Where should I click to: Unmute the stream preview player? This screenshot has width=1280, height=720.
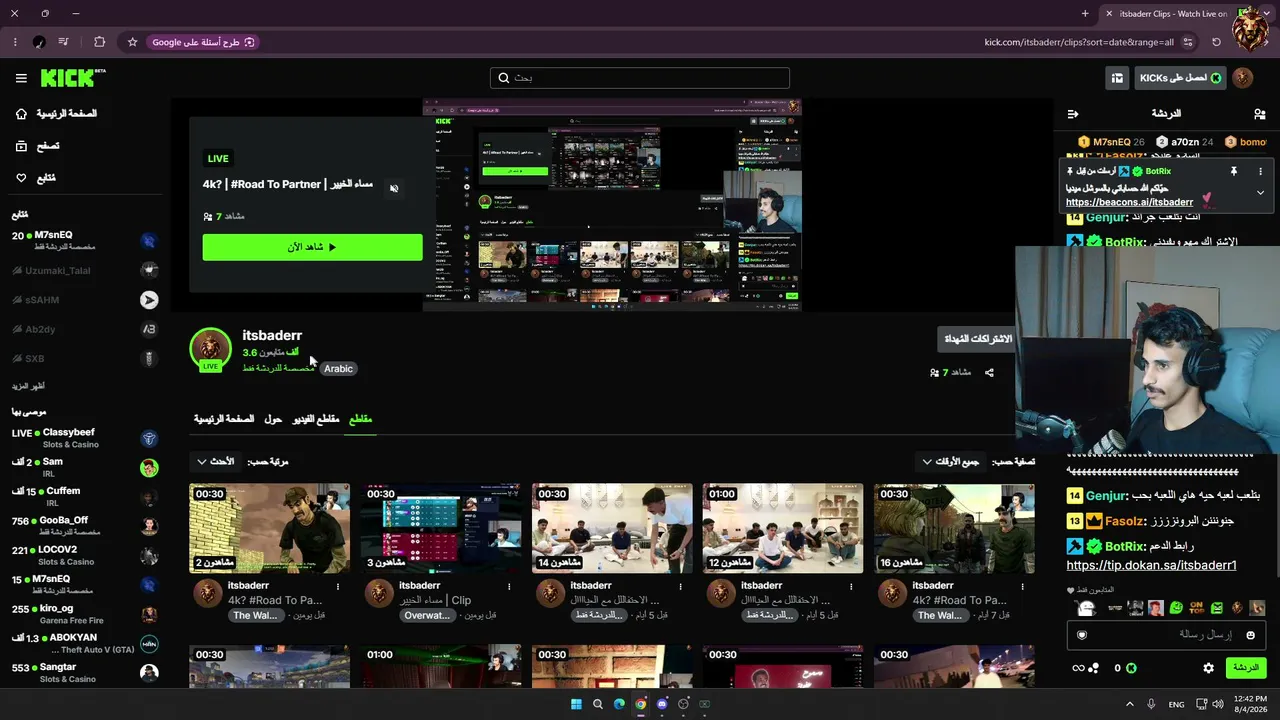394,188
